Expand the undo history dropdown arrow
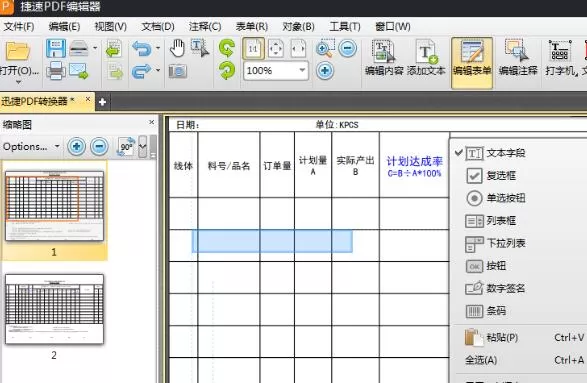Viewport: 587px width, 383px height. tap(158, 48)
